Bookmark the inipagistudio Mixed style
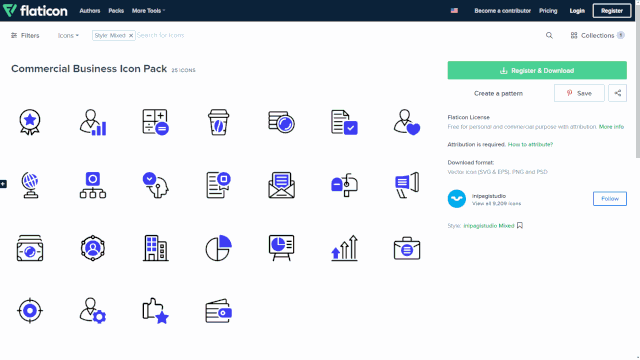The image size is (640, 360). pos(520,226)
